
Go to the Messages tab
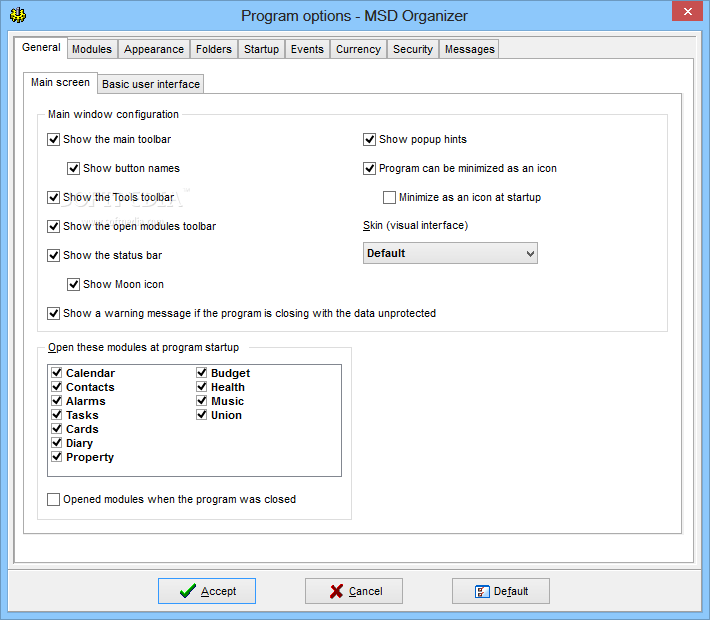(x=470, y=49)
